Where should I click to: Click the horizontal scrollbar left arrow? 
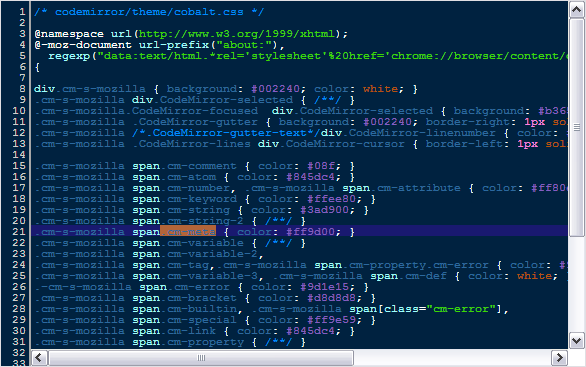pyautogui.click(x=39, y=358)
